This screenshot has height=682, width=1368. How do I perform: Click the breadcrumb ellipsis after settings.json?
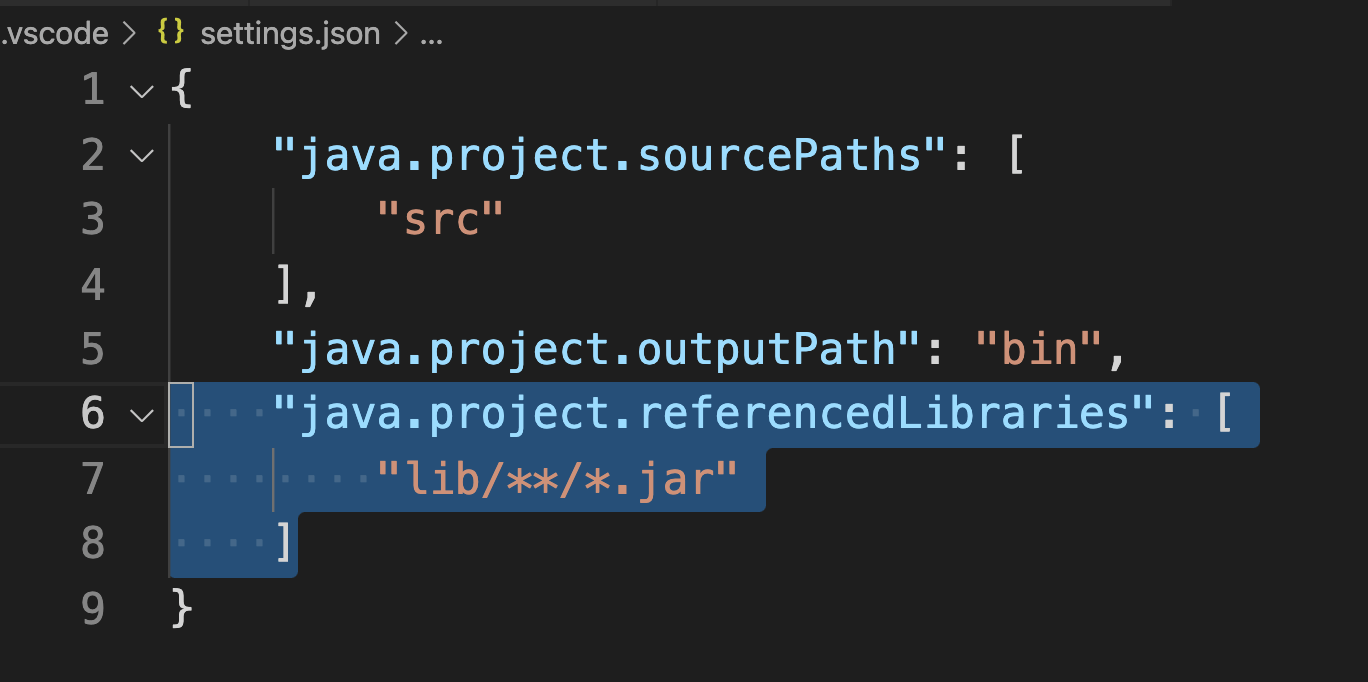click(431, 33)
